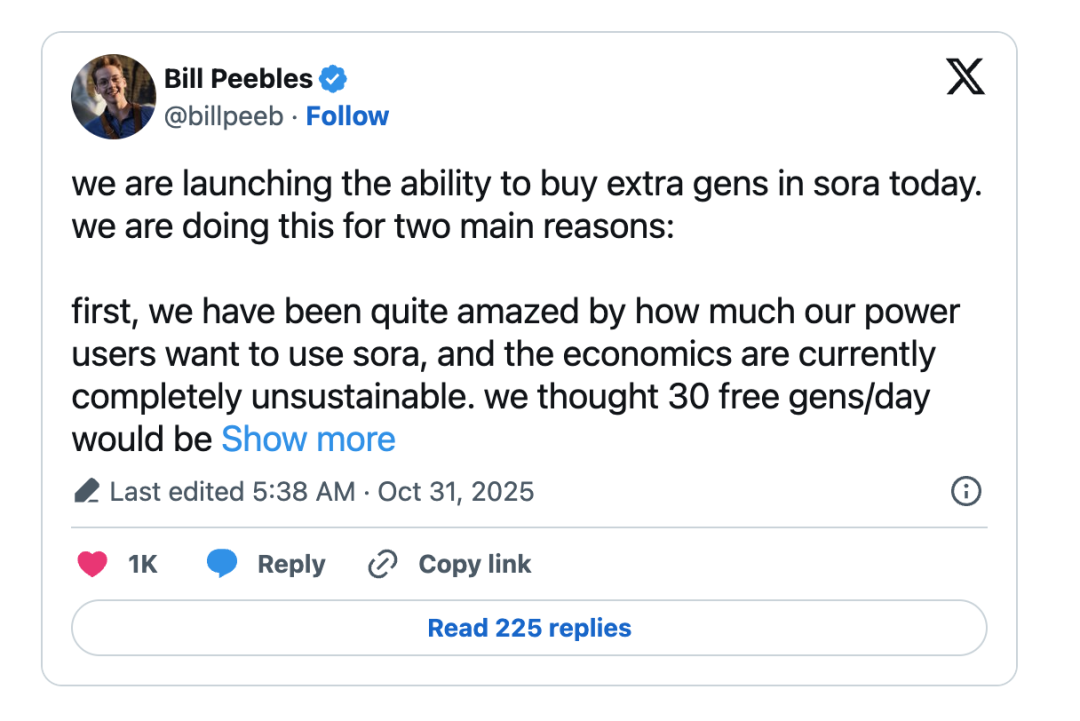Like the tweet with the heart icon
The height and width of the screenshot is (721, 1080).
pos(92,564)
